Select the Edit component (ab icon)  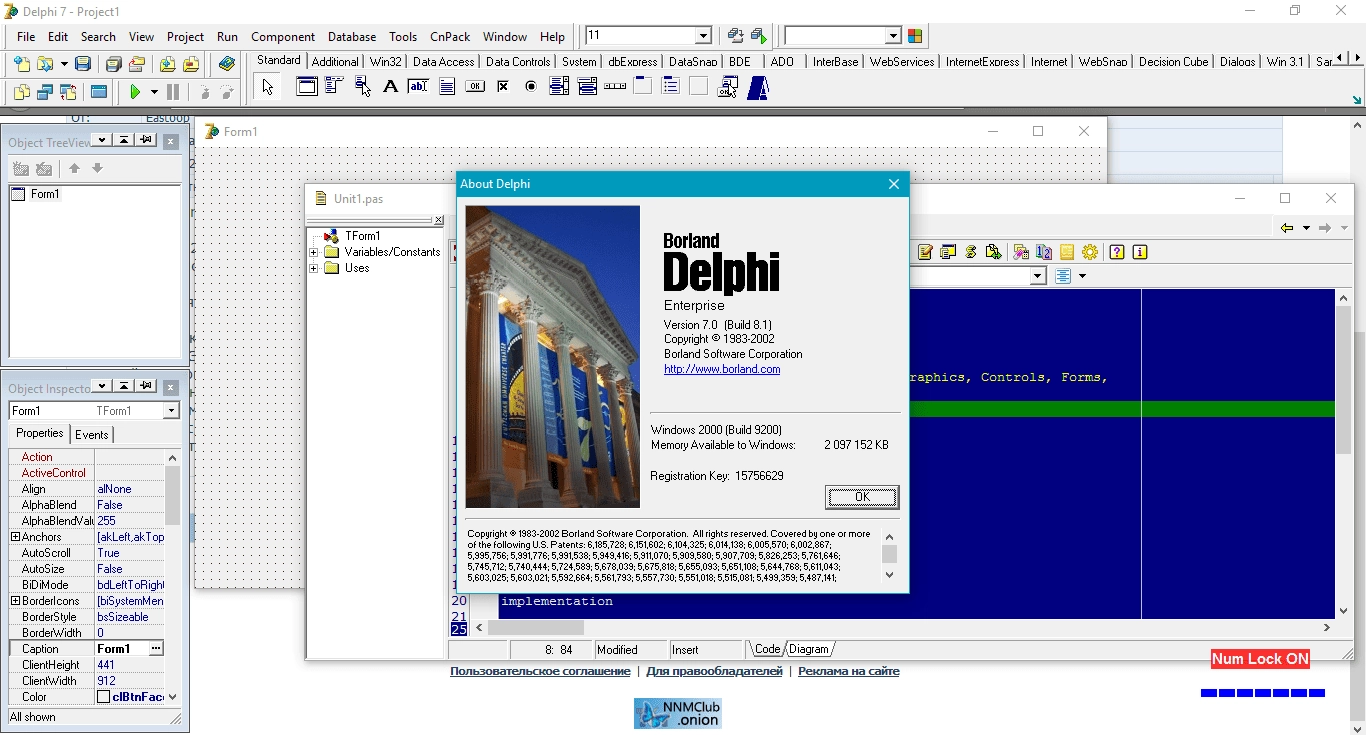[418, 87]
